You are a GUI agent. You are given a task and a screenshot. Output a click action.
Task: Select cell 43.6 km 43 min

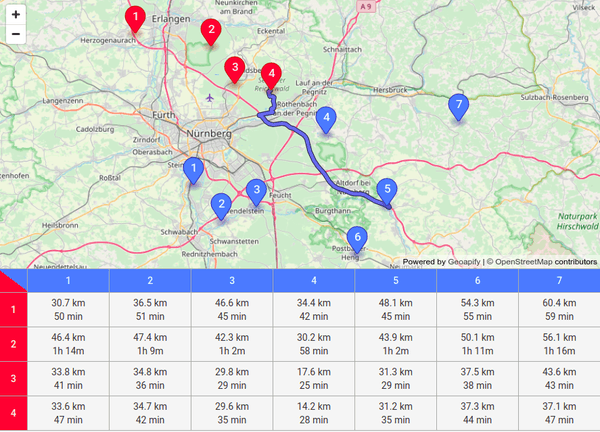click(559, 378)
